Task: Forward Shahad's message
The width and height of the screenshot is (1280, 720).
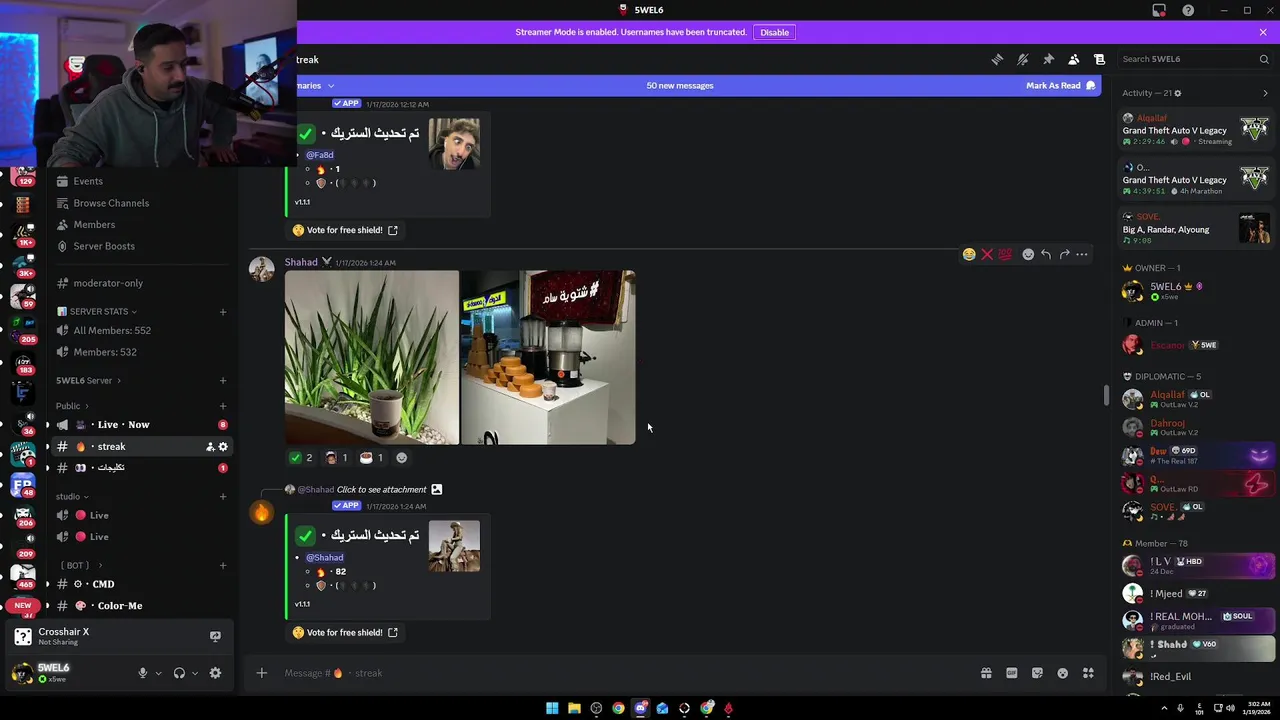Action: [x=1064, y=254]
